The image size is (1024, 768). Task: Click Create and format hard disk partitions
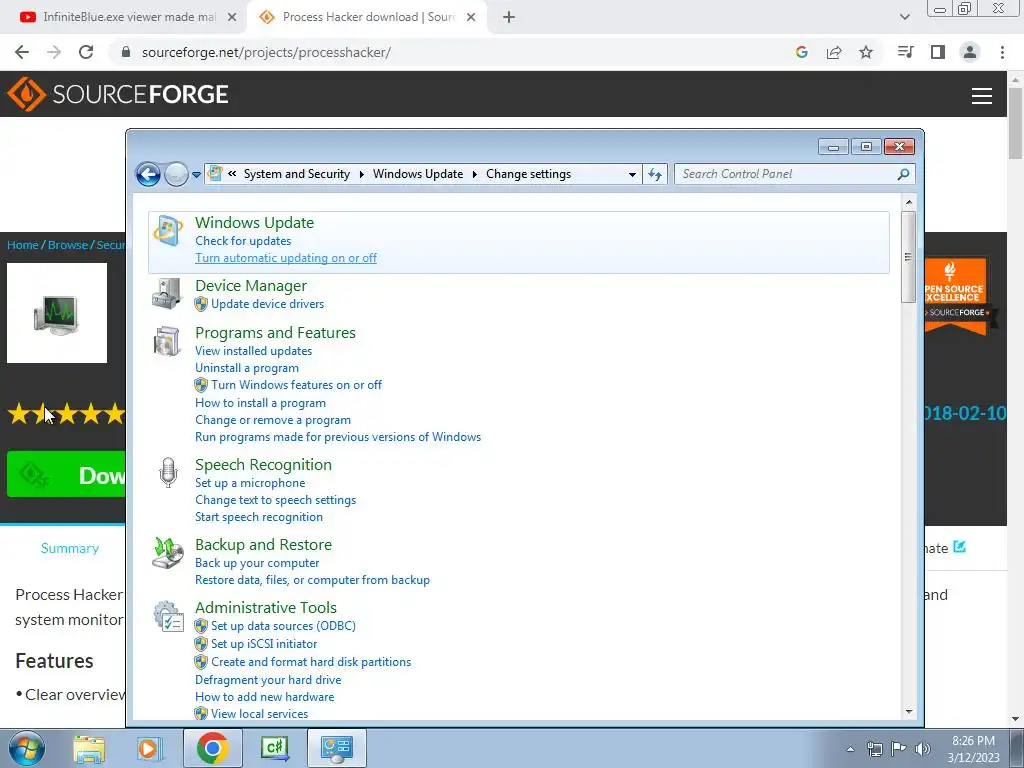pos(311,662)
